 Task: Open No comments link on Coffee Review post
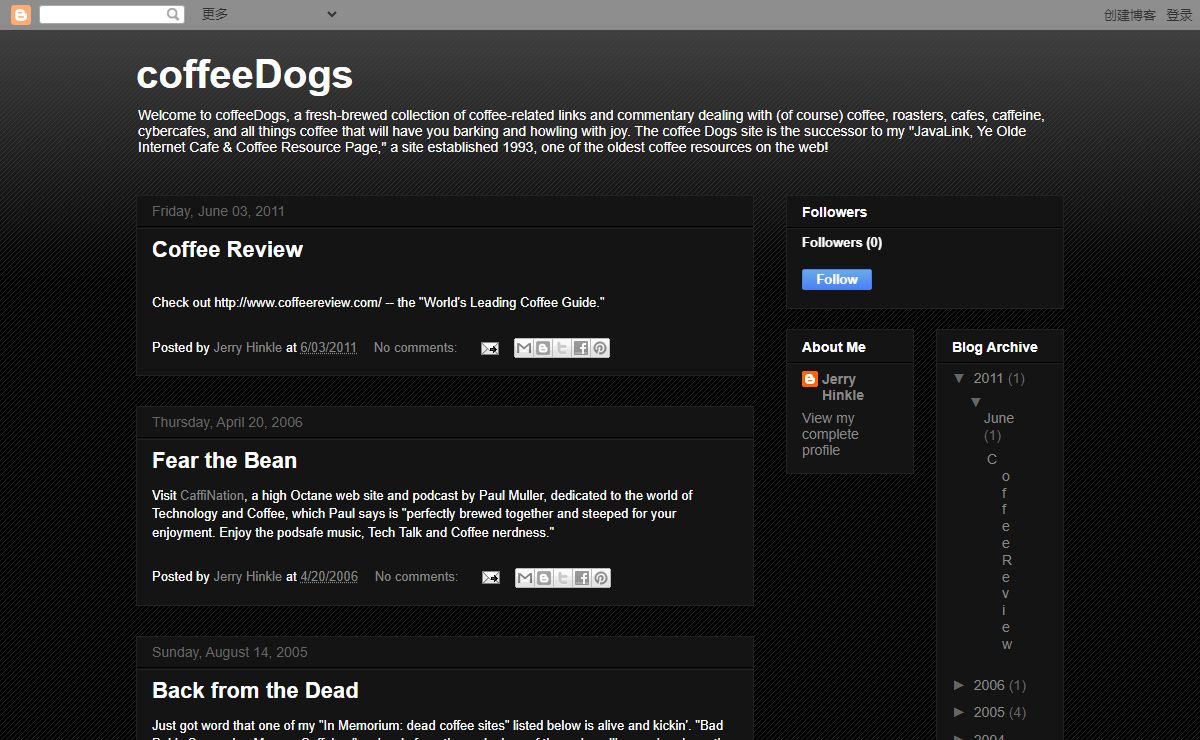pos(415,348)
